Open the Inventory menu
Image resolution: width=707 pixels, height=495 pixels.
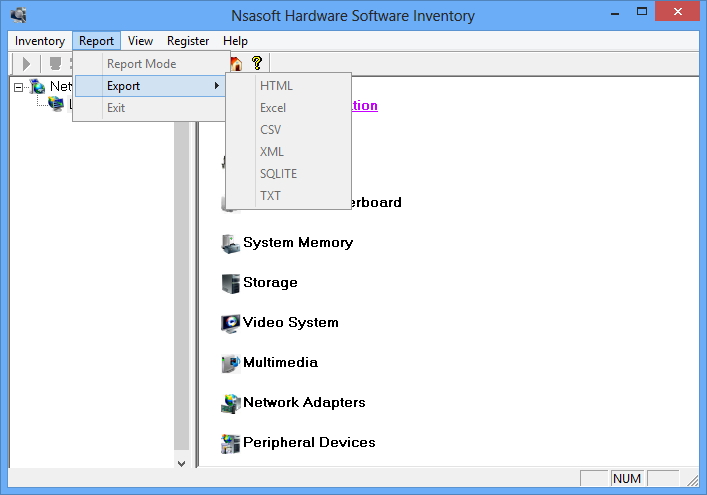[x=40, y=41]
